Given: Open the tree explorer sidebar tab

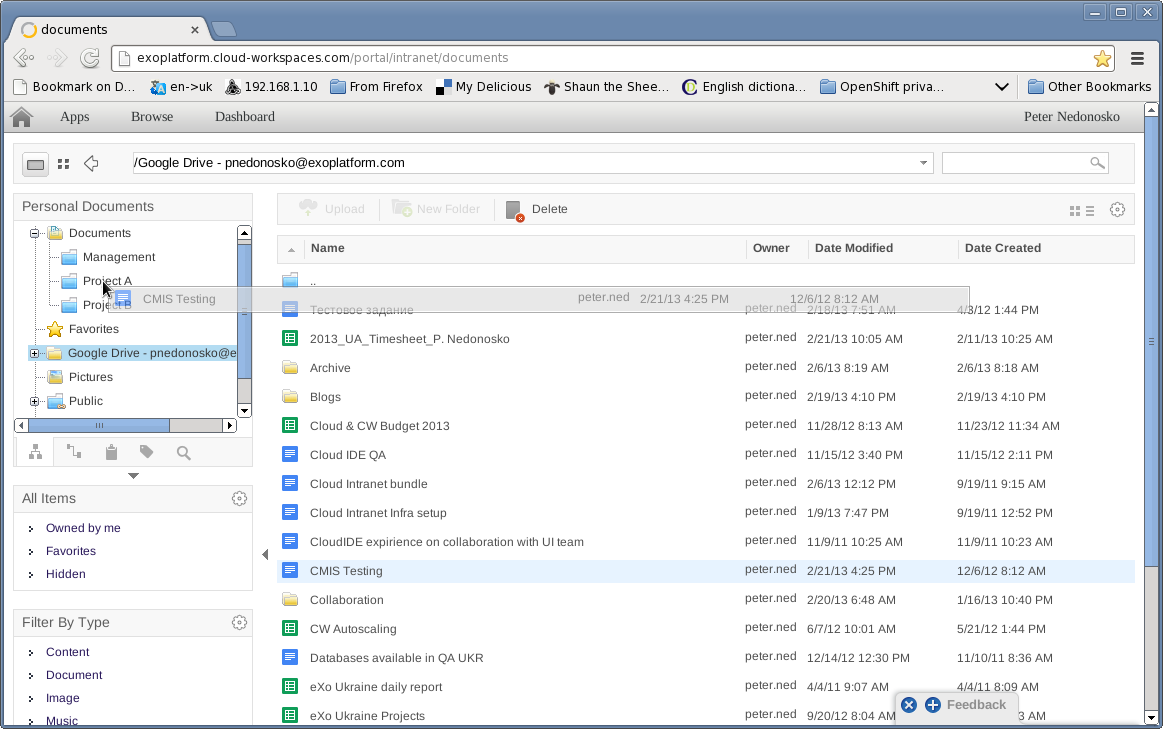Looking at the screenshot, I should [x=35, y=452].
